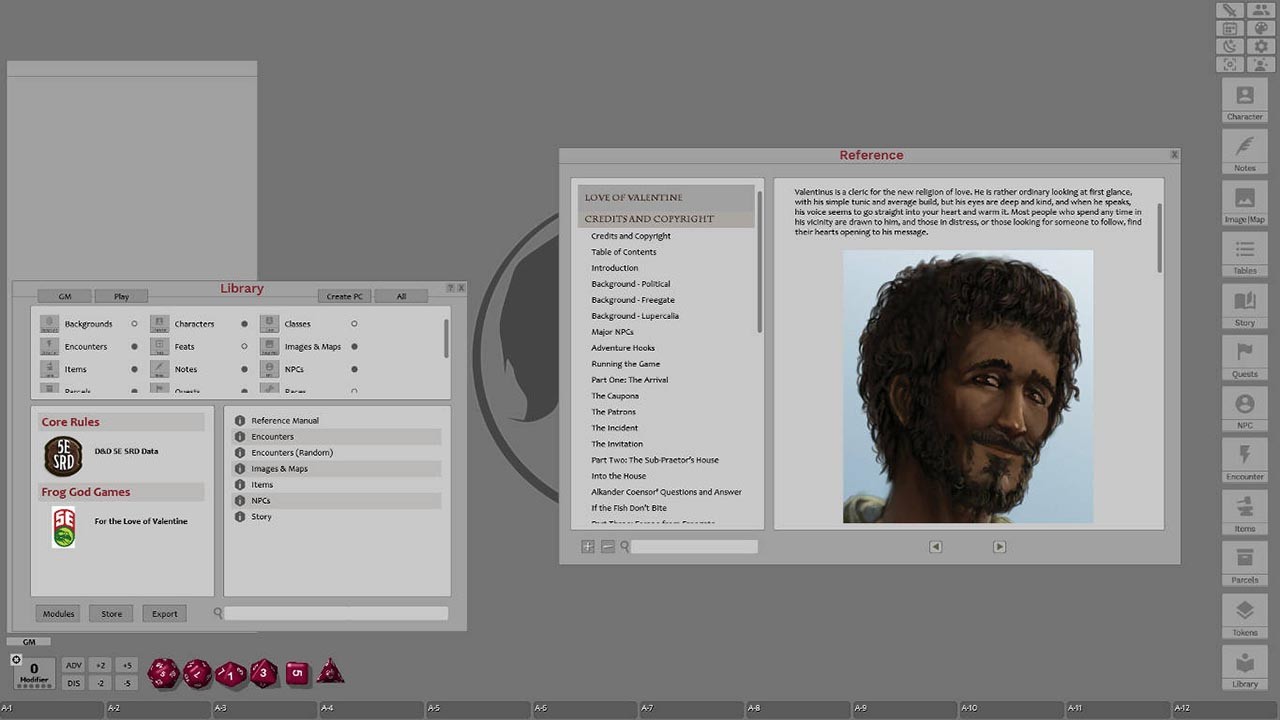Collapse the Credits and Copyright chapter header
The image size is (1280, 720).
[x=666, y=219]
